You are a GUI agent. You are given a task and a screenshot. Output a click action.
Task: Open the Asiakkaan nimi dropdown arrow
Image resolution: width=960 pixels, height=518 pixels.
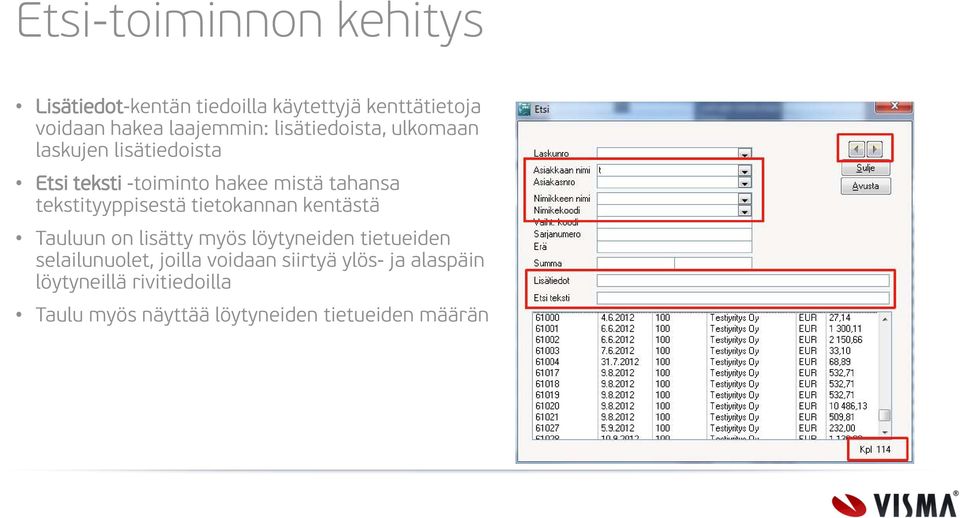(x=744, y=170)
